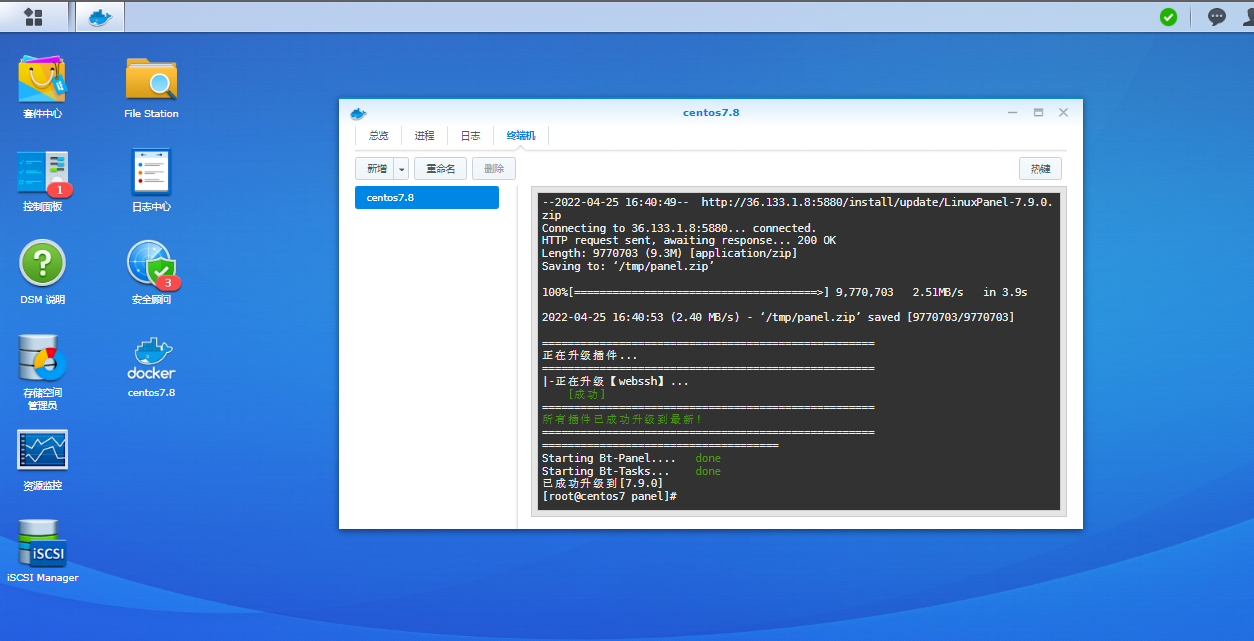The image size is (1254, 641).
Task: Minimize the centos7.8 window
Action: pos(1013,113)
